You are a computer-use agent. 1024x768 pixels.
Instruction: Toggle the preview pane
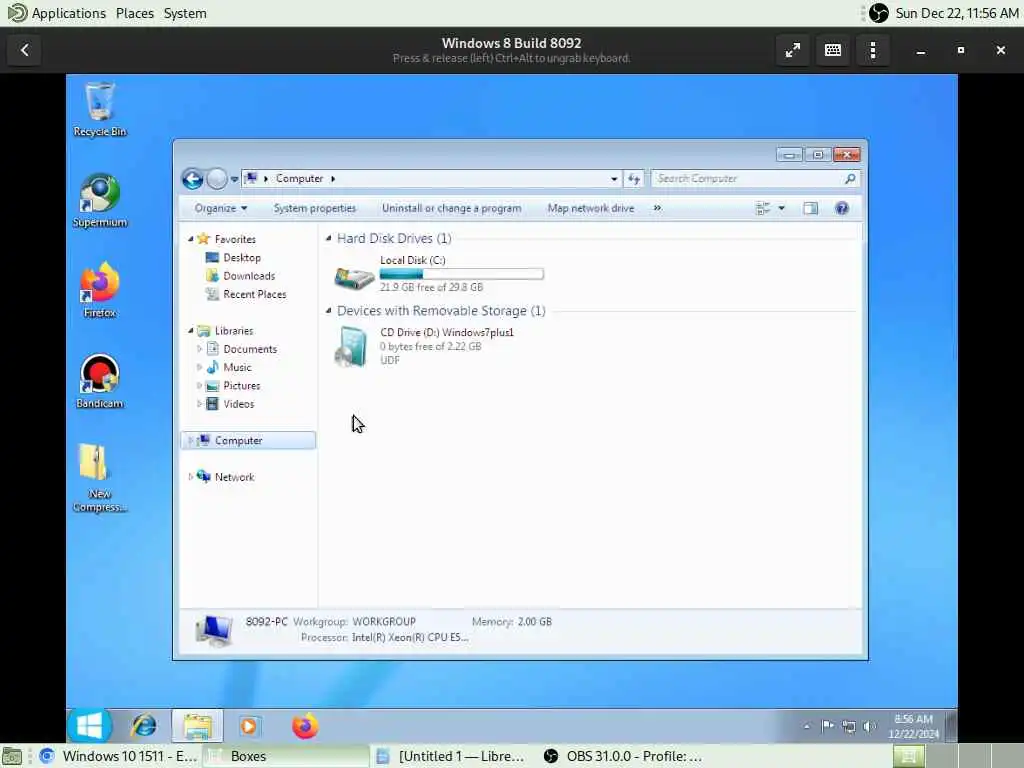tap(810, 208)
